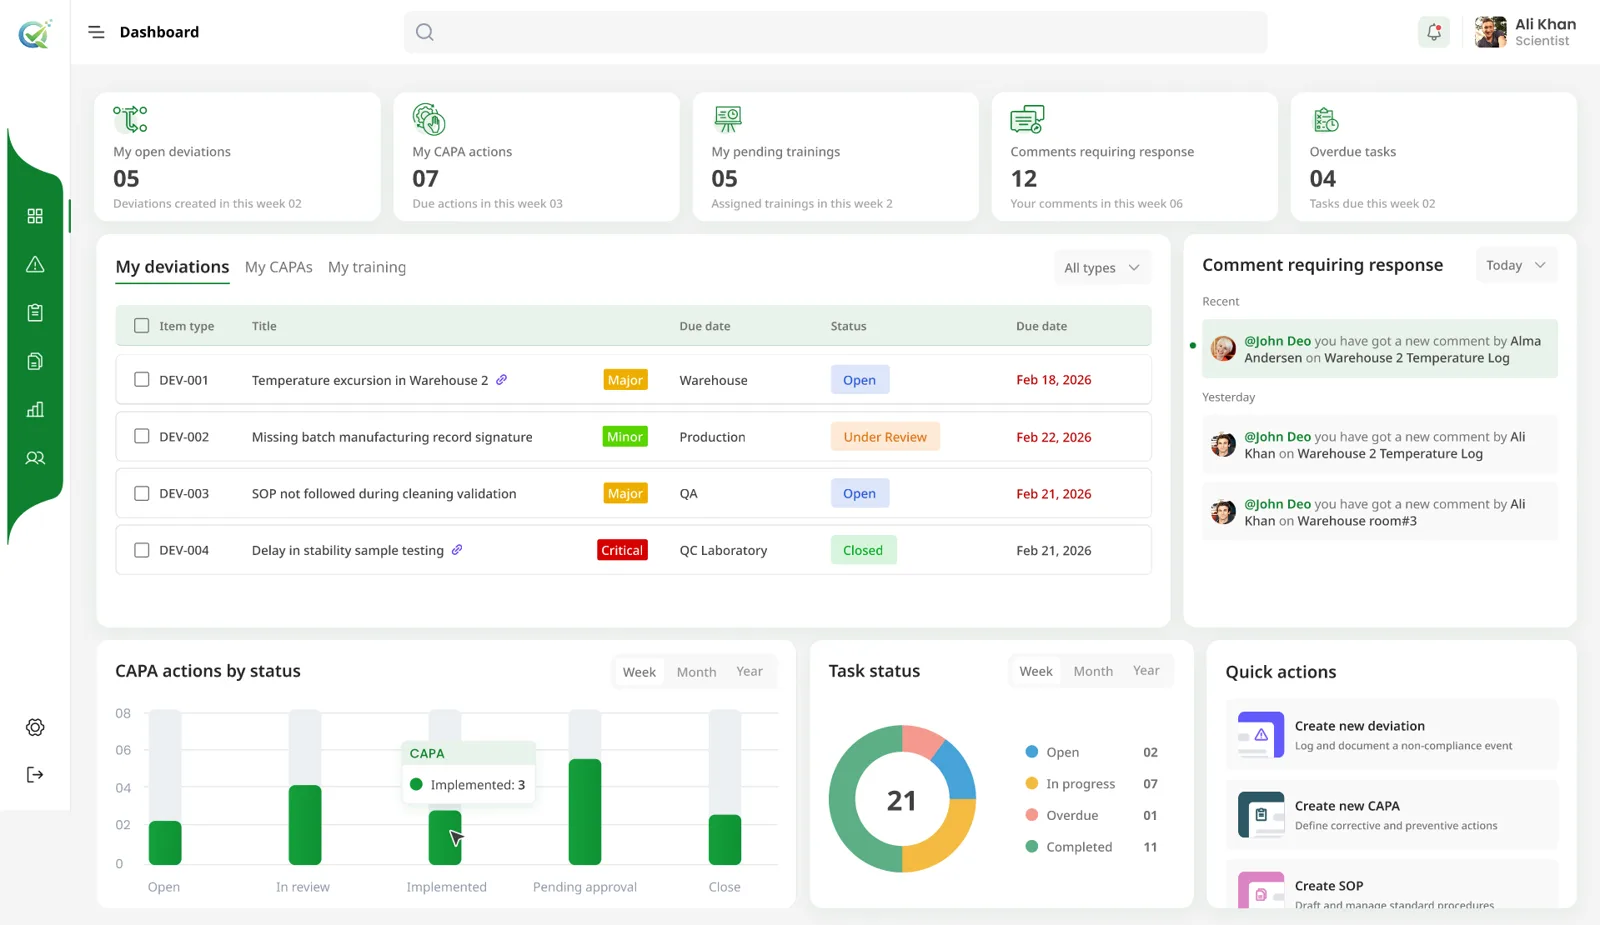1600x925 pixels.
Task: Open the notifications bell
Action: pyautogui.click(x=1434, y=32)
